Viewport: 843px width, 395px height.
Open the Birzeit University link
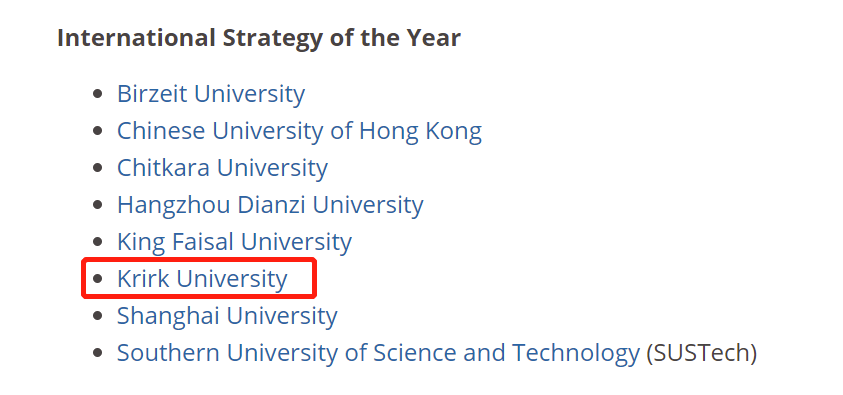[211, 94]
